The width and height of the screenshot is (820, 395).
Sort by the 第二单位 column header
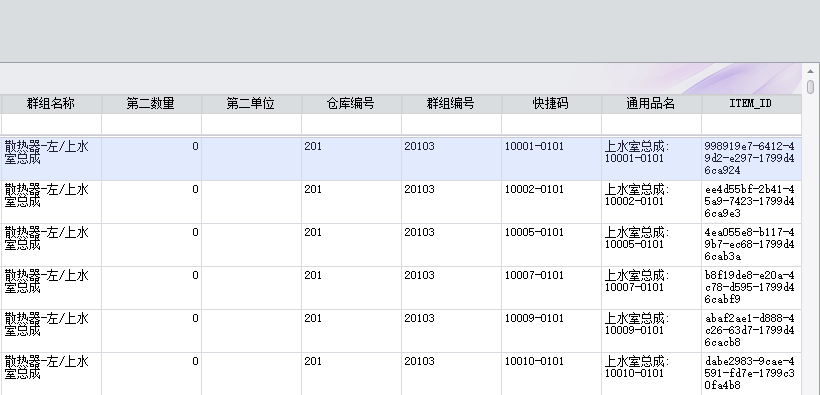251,104
